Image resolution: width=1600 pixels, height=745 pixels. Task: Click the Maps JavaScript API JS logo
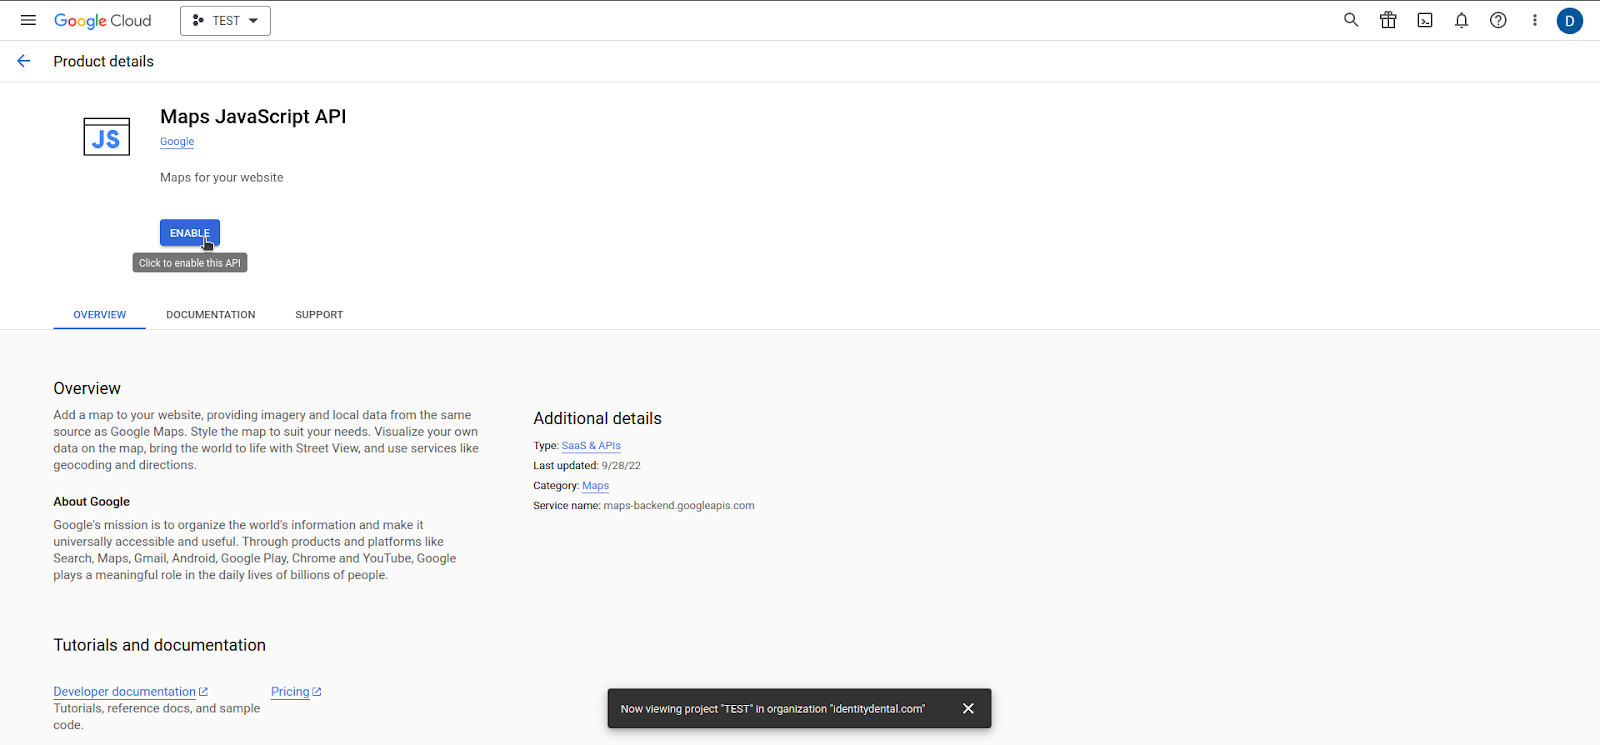click(107, 137)
